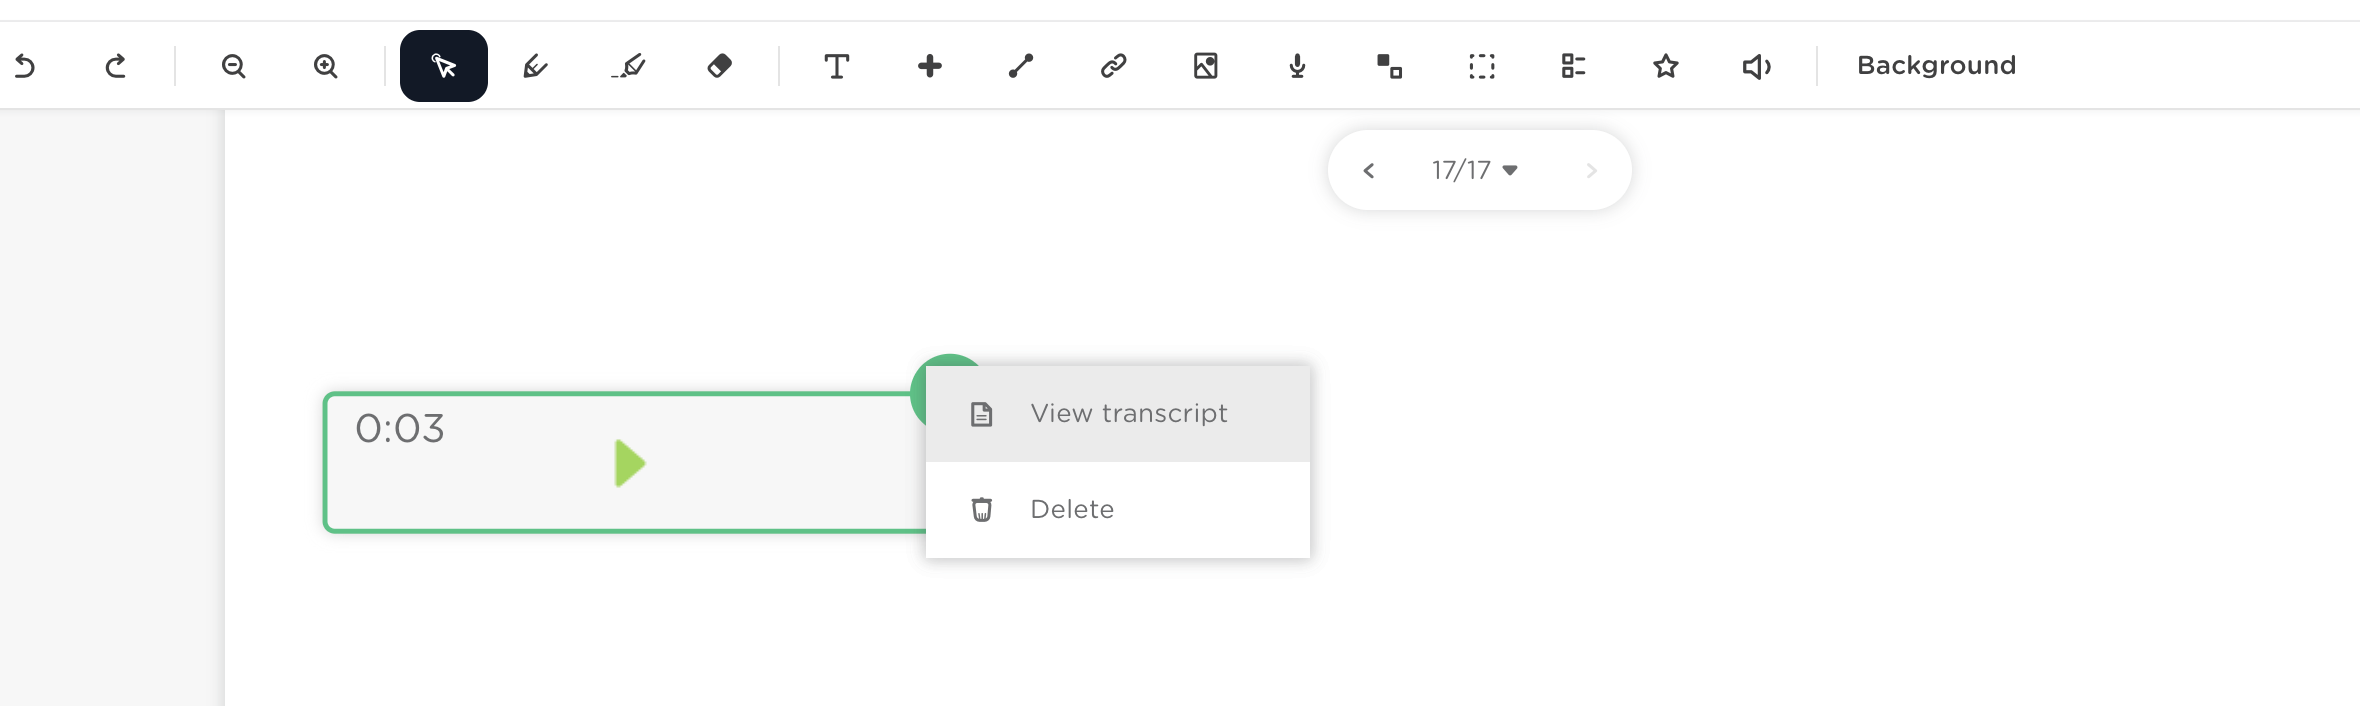
Task: Click the plus add tool
Action: click(x=930, y=66)
